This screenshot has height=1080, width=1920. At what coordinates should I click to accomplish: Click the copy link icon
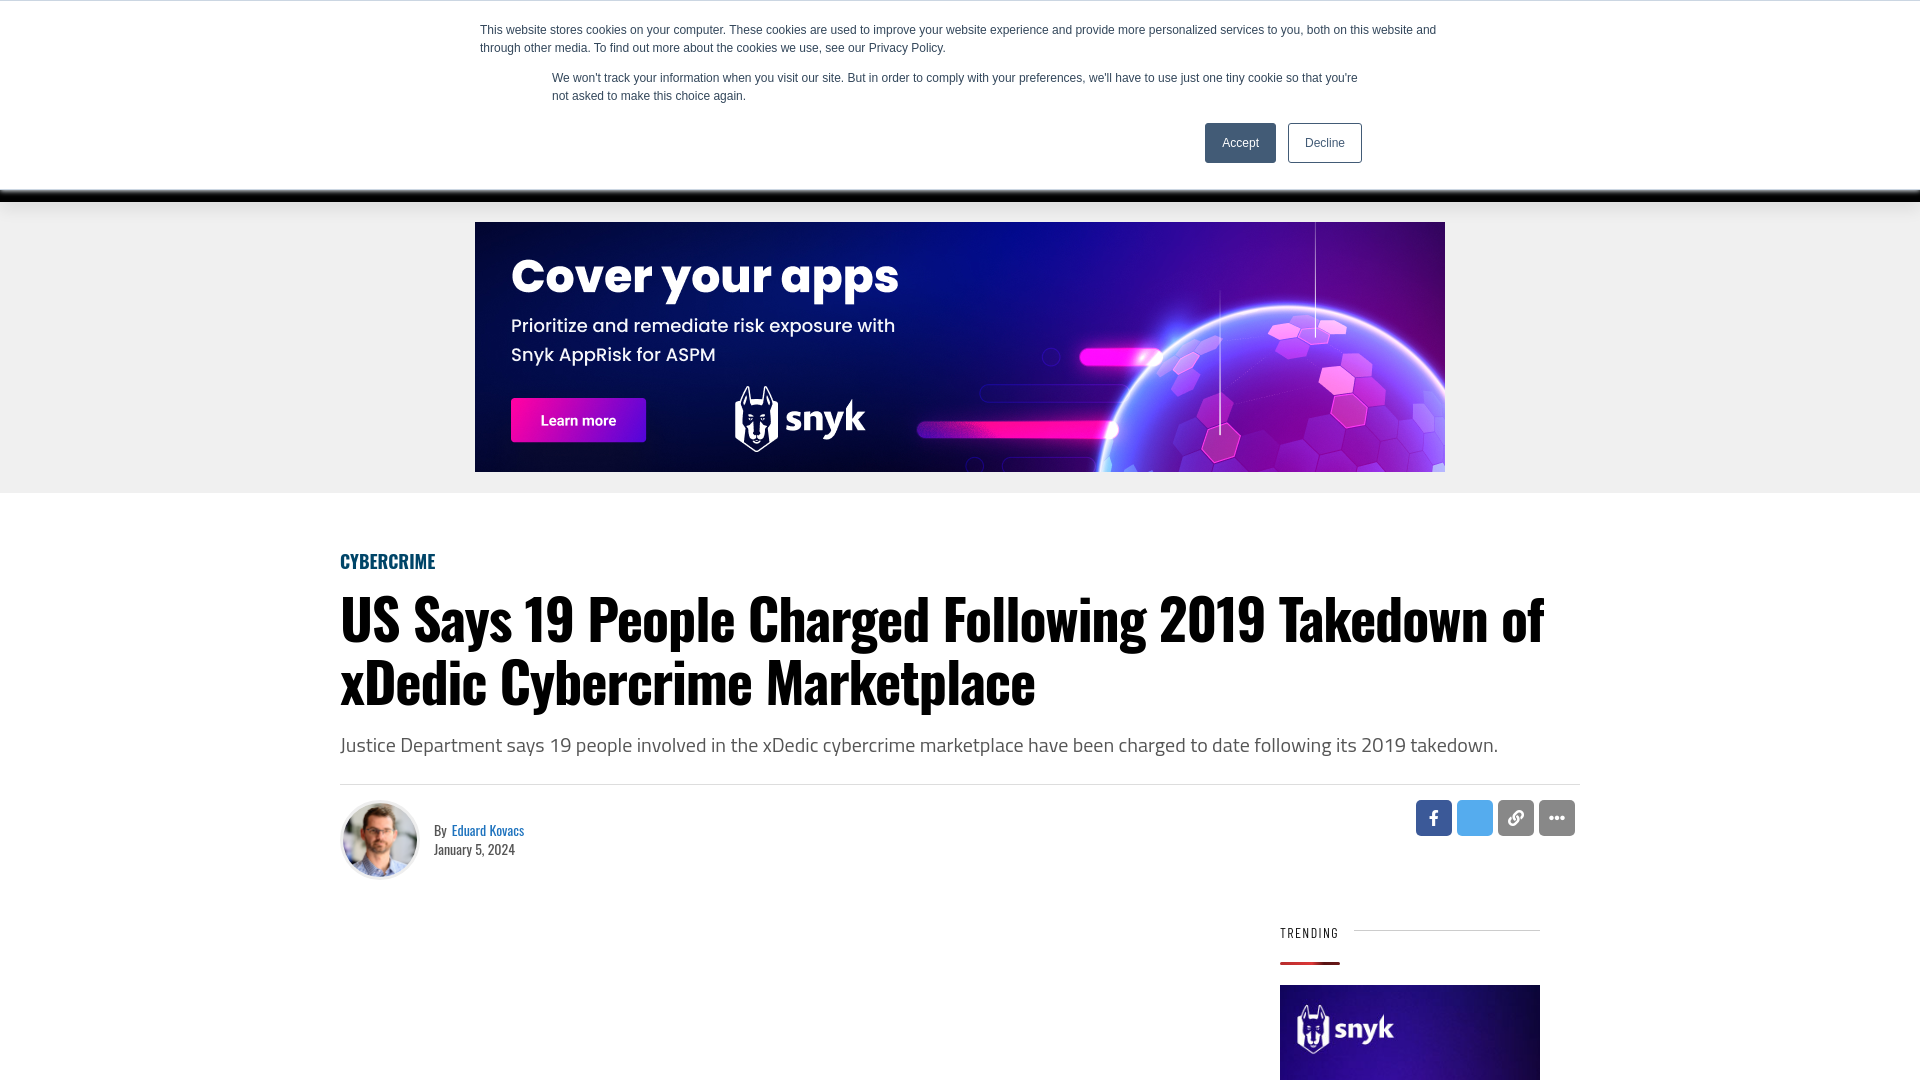tap(1515, 818)
